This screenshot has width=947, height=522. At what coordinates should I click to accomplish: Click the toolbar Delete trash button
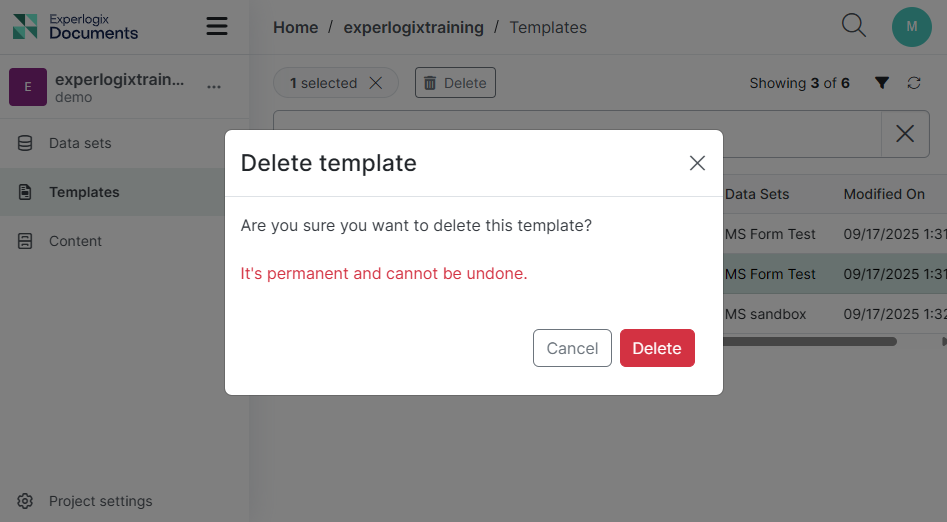click(x=455, y=83)
